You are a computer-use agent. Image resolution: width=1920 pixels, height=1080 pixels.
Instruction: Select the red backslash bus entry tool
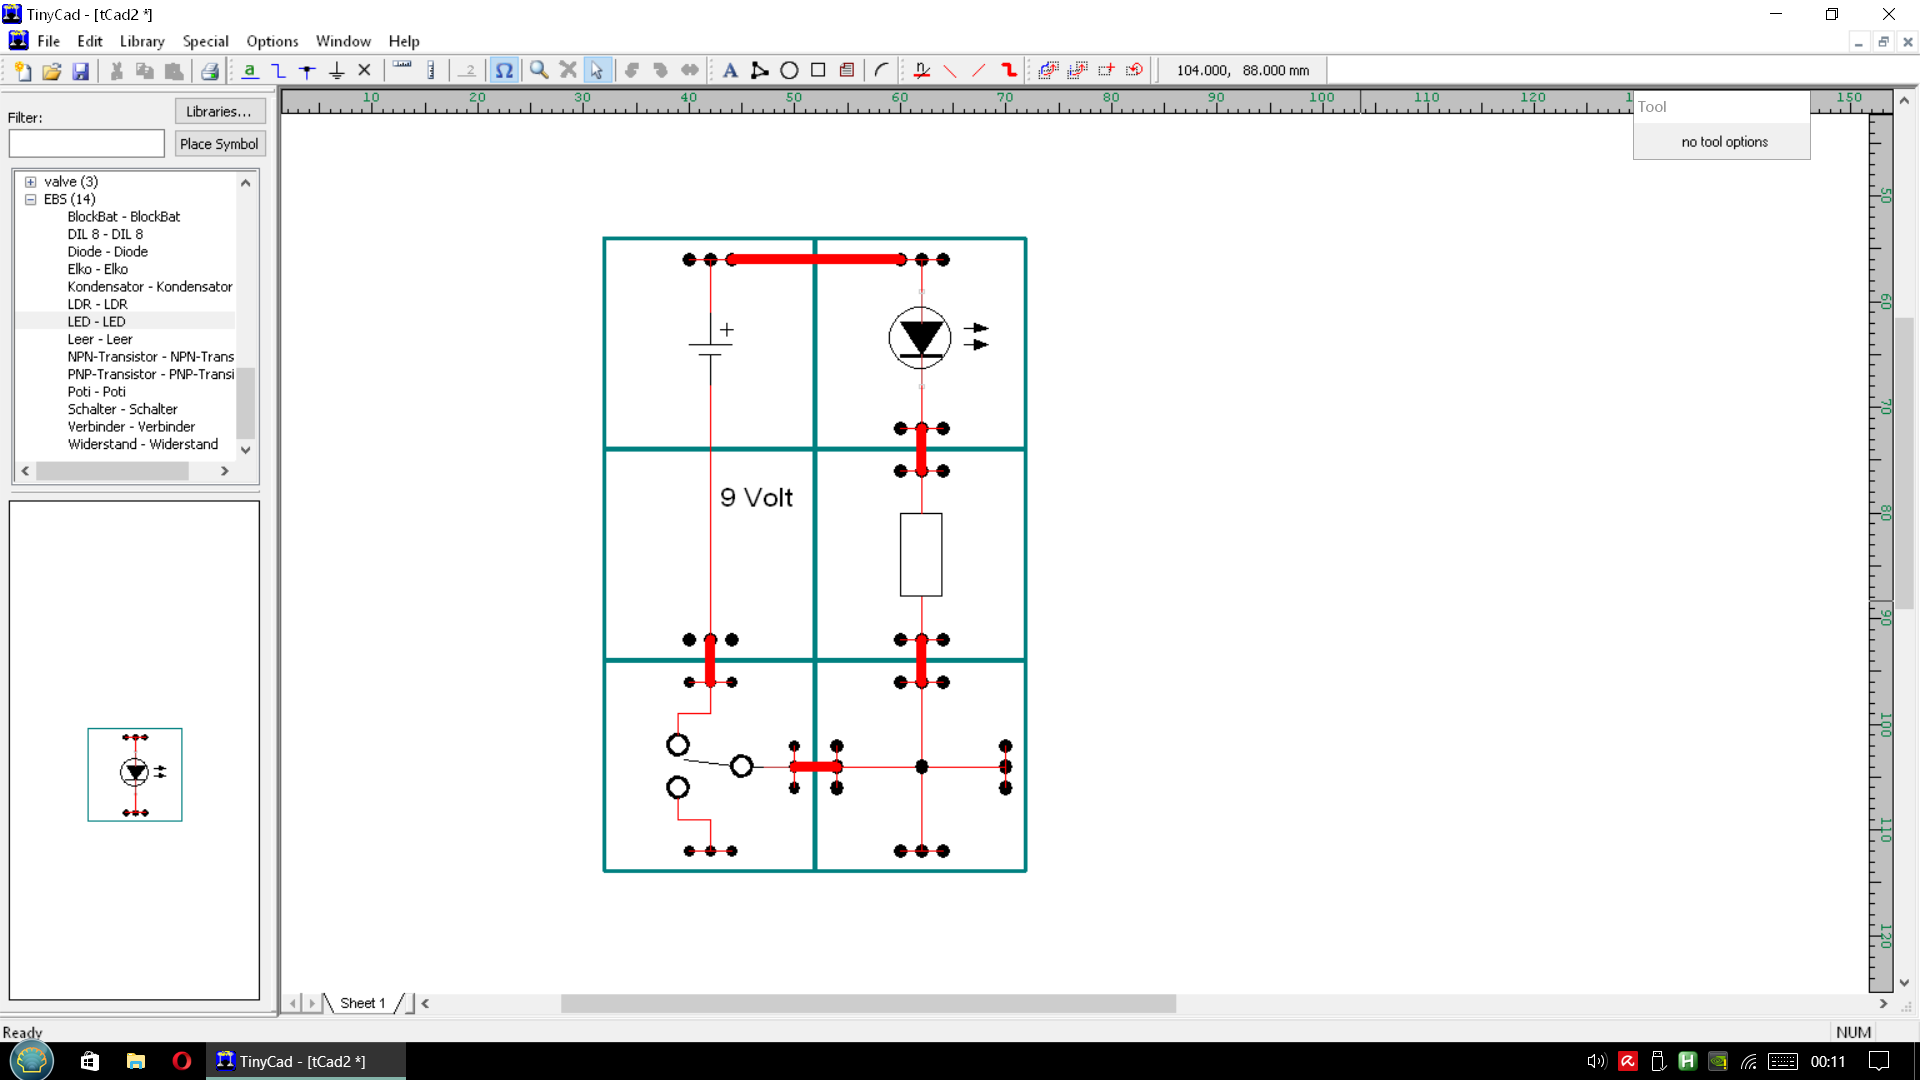(x=951, y=71)
